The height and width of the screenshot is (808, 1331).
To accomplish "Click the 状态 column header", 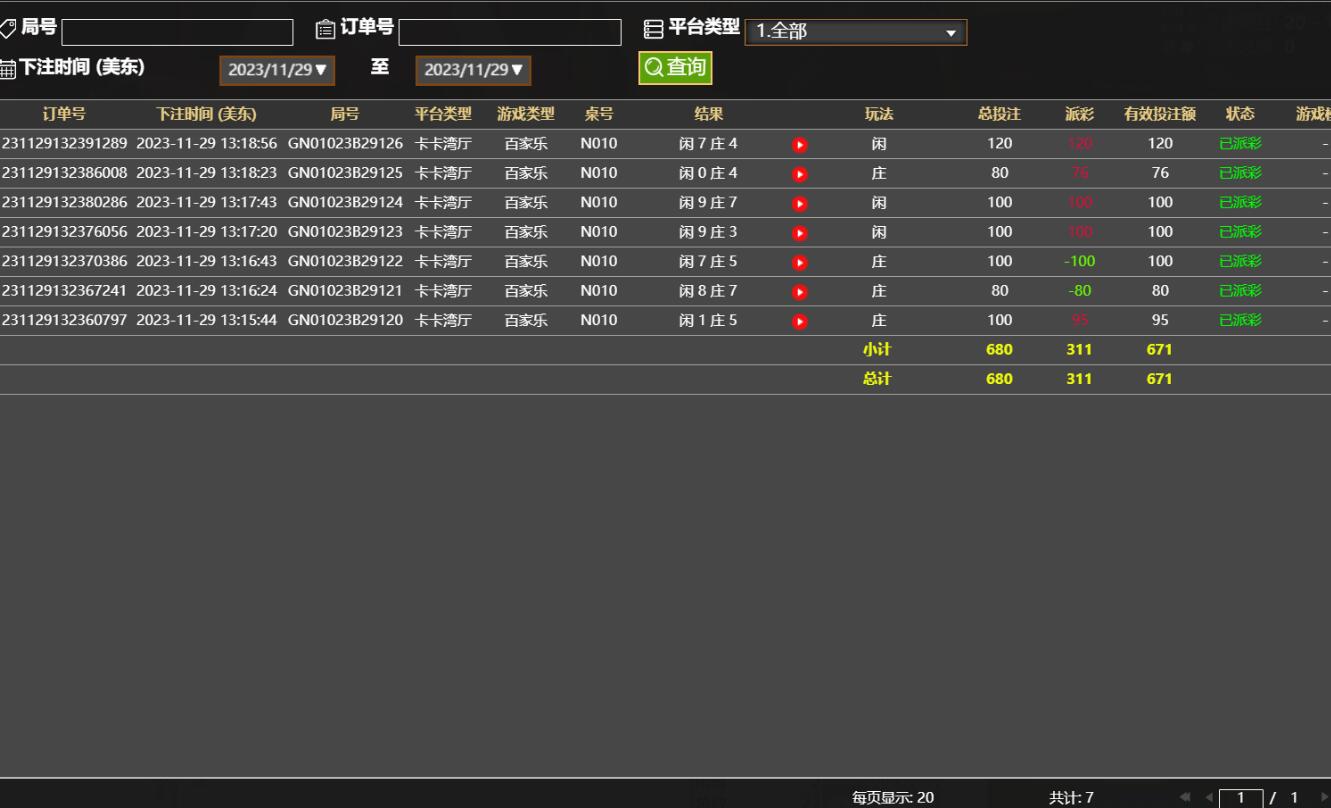I will pyautogui.click(x=1240, y=115).
